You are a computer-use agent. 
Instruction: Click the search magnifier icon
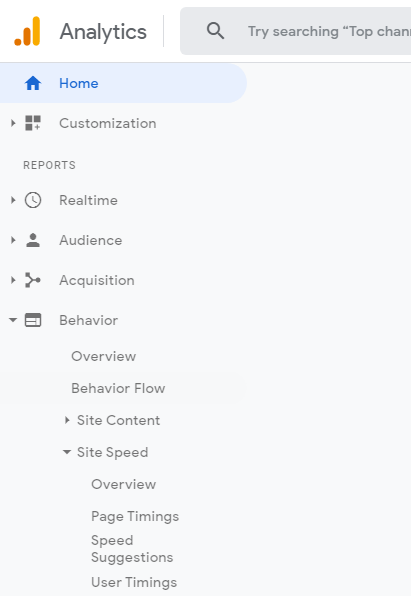coord(215,31)
